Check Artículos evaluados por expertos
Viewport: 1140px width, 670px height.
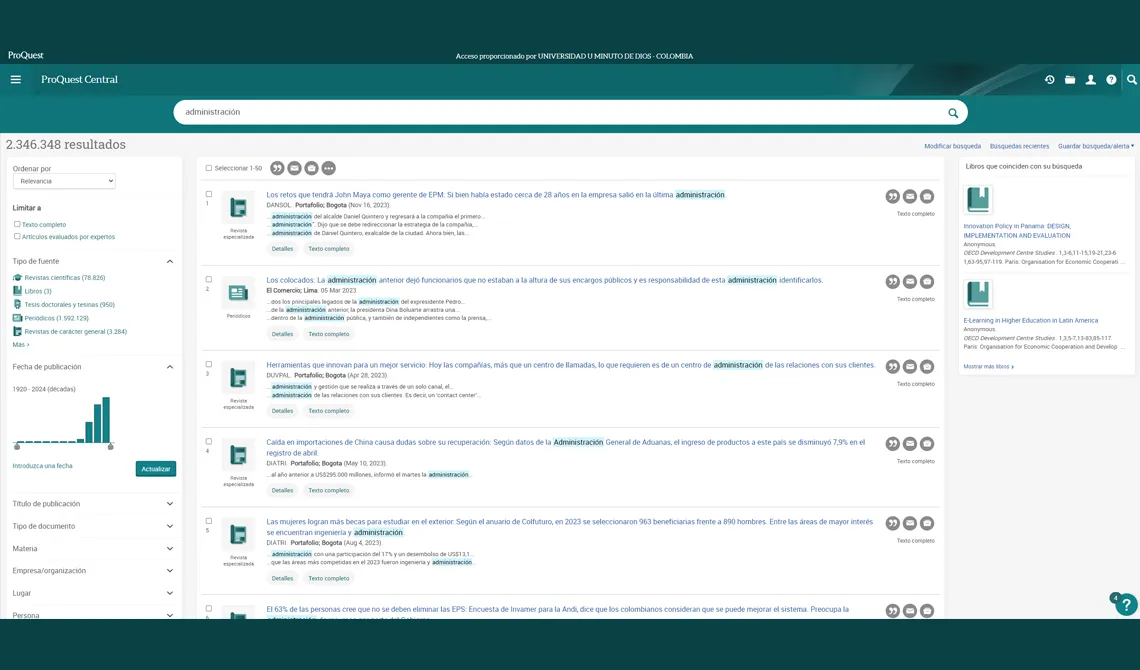pos(17,236)
